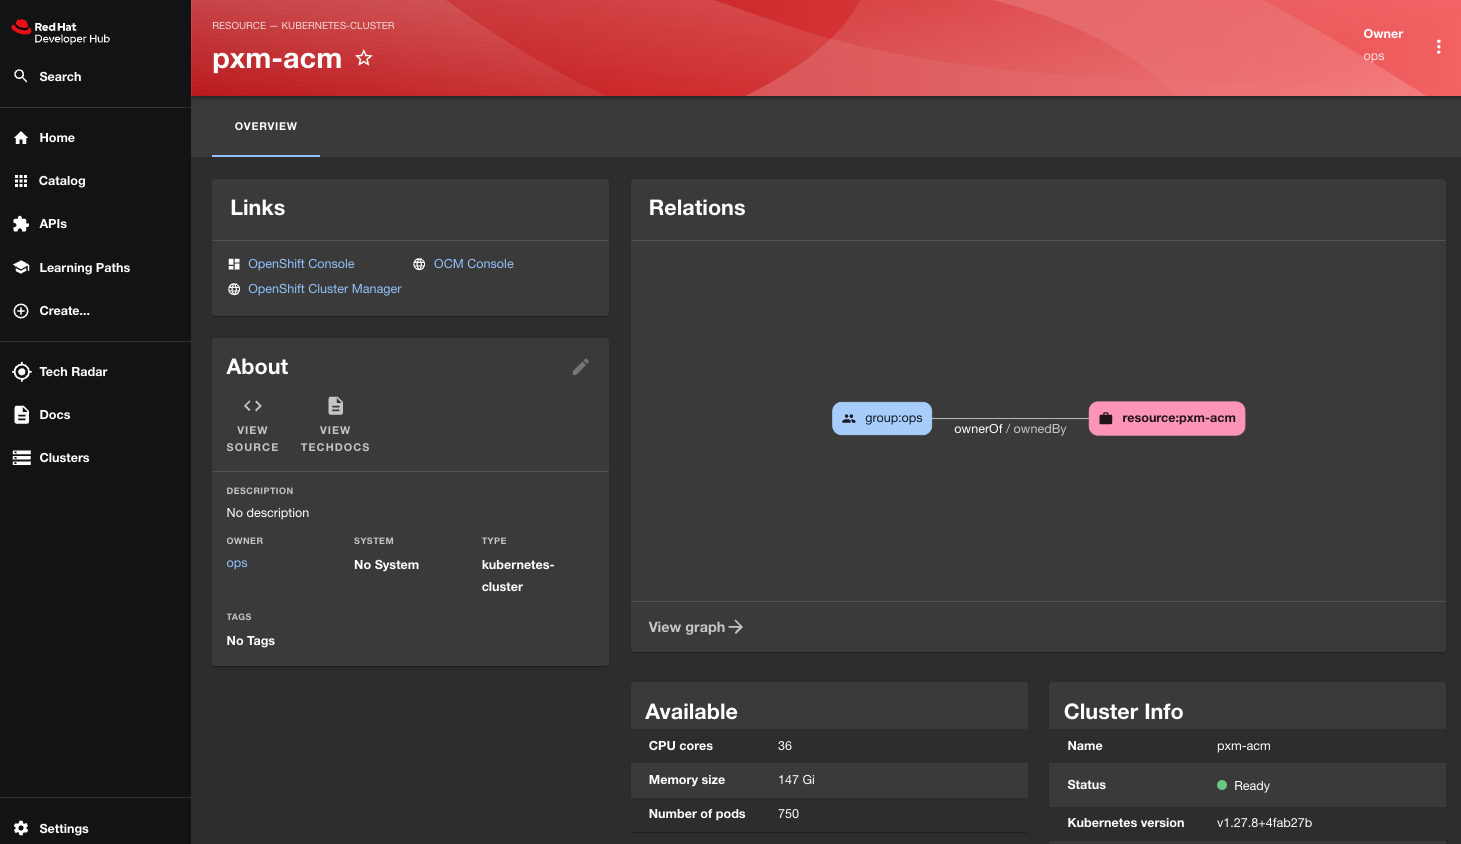Click the OpenShift Cluster Manager globe icon
Screen dimensions: 1461x844
[234, 289]
